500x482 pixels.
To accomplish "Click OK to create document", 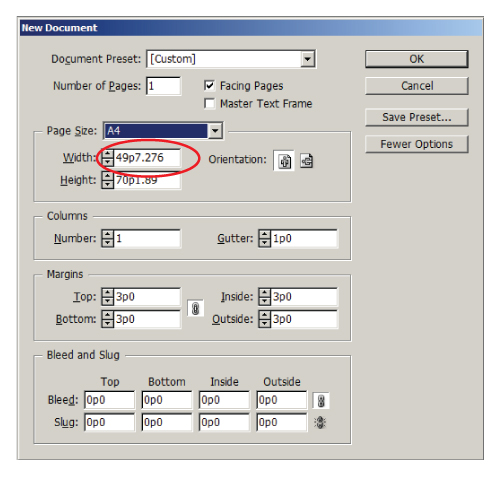I will (x=417, y=59).
